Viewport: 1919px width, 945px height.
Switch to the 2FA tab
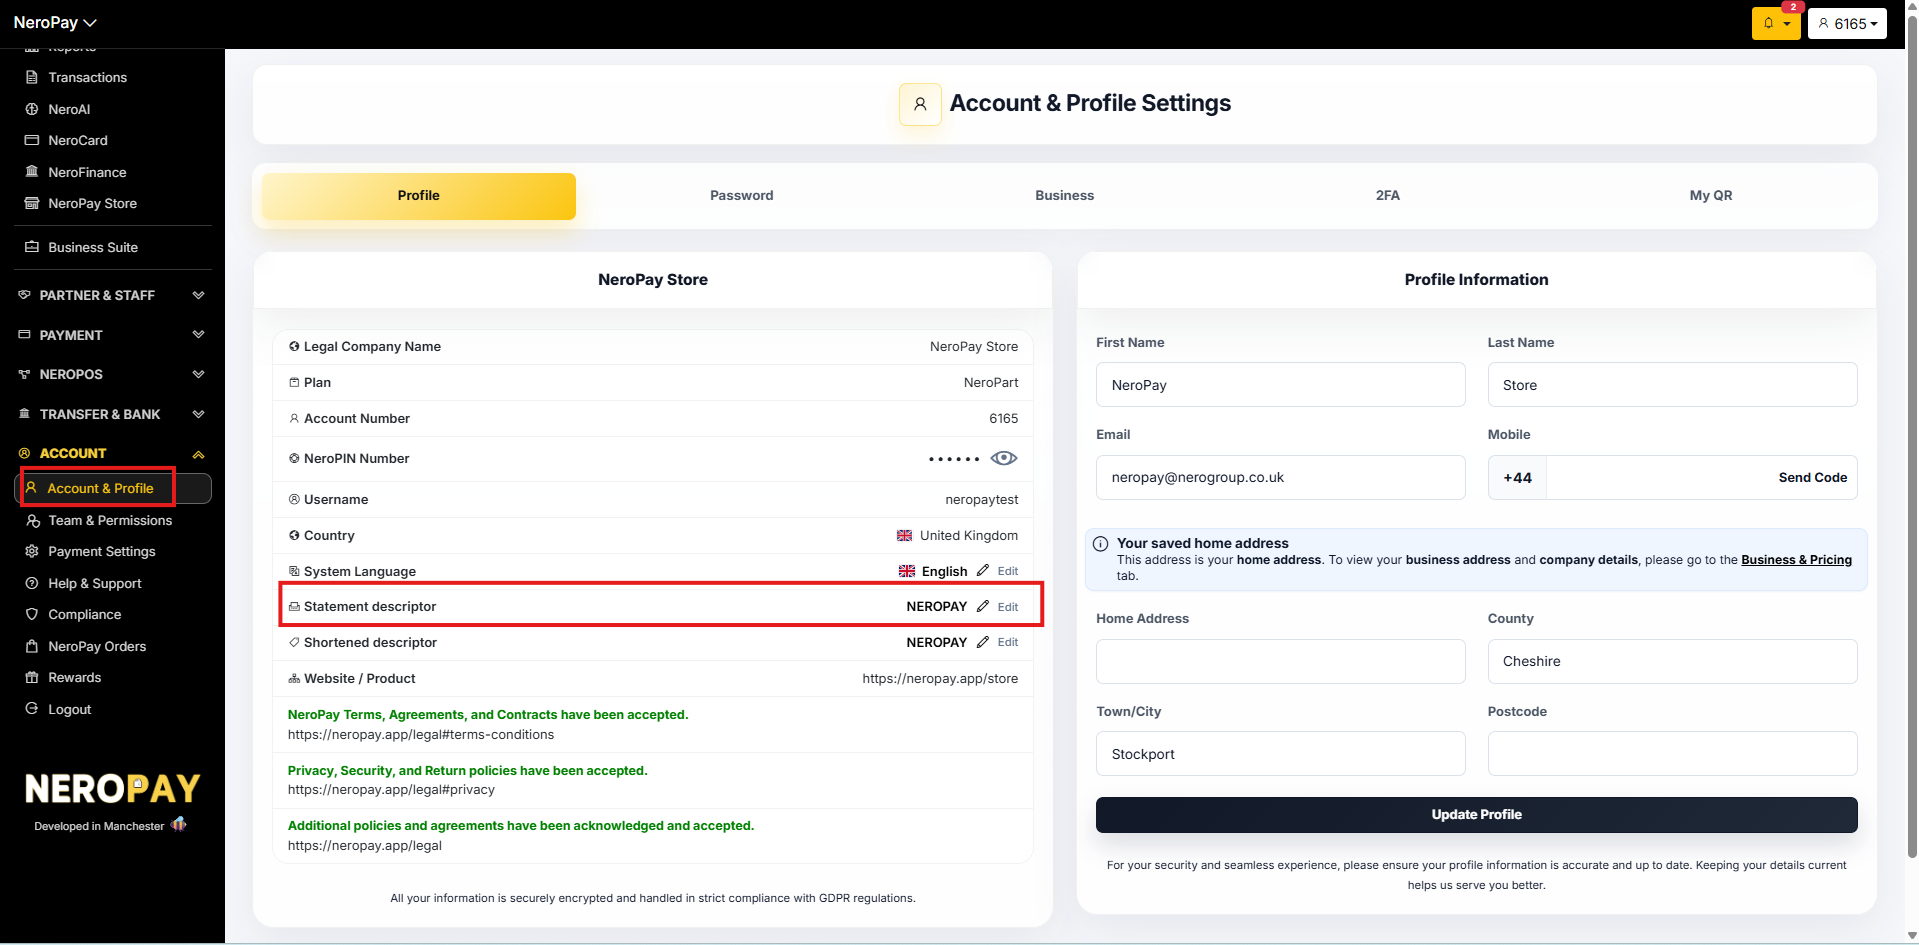click(x=1387, y=196)
